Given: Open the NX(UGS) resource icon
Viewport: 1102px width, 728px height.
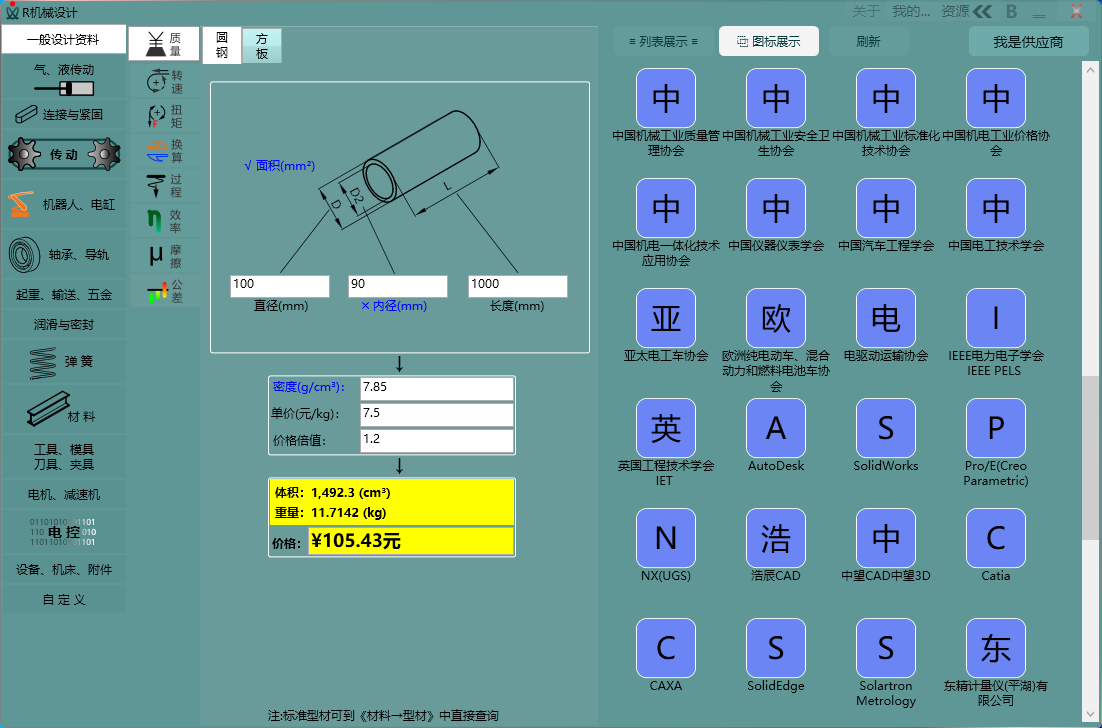Looking at the screenshot, I should click(666, 538).
